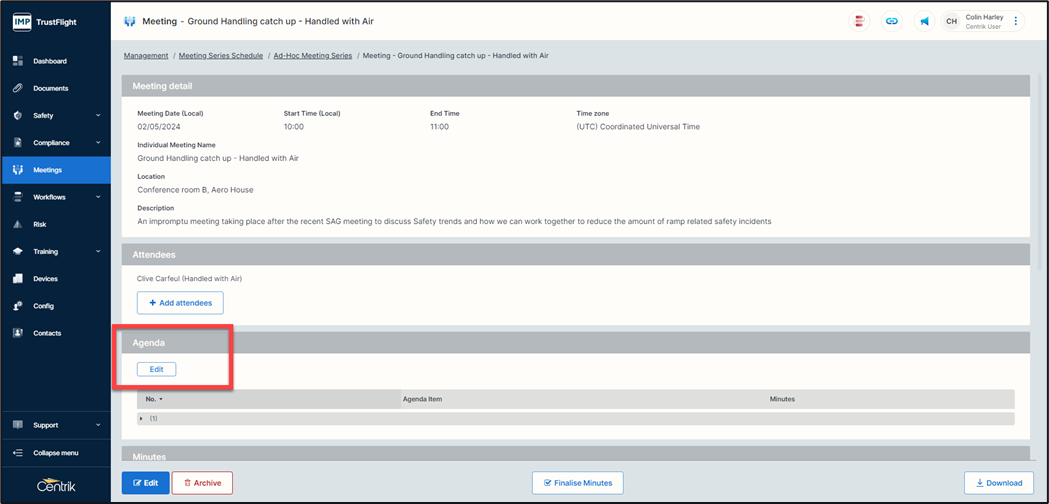Select Contacts in the sidebar
This screenshot has height=504, width=1049.
[46, 333]
